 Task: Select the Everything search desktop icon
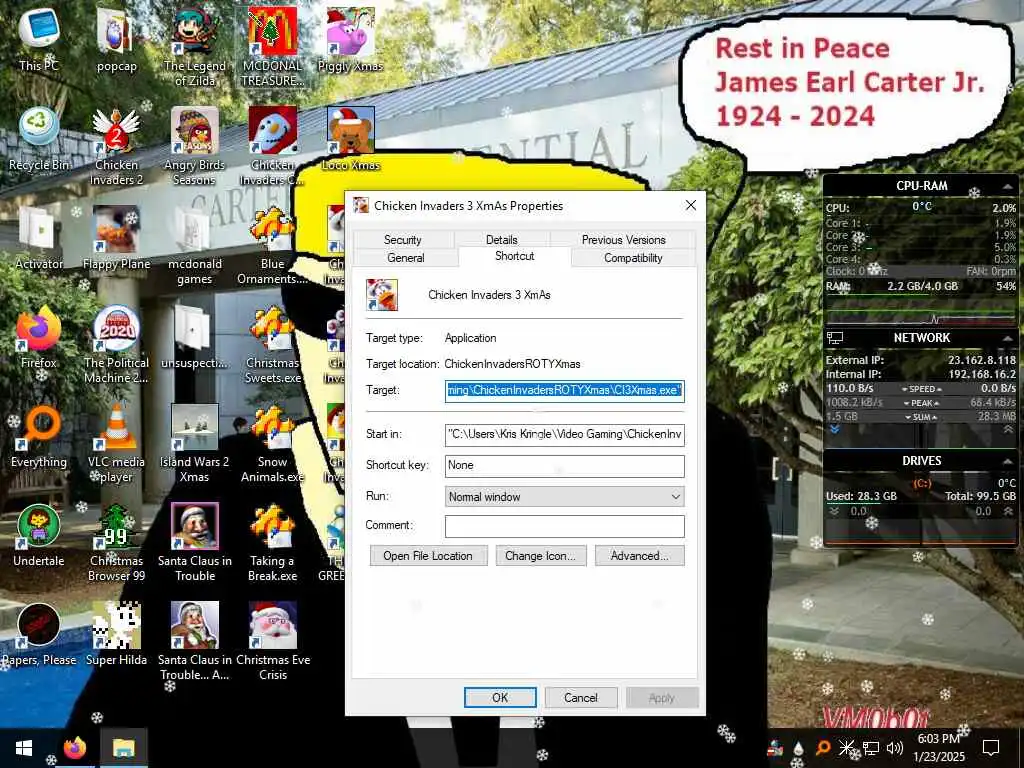[x=39, y=436]
